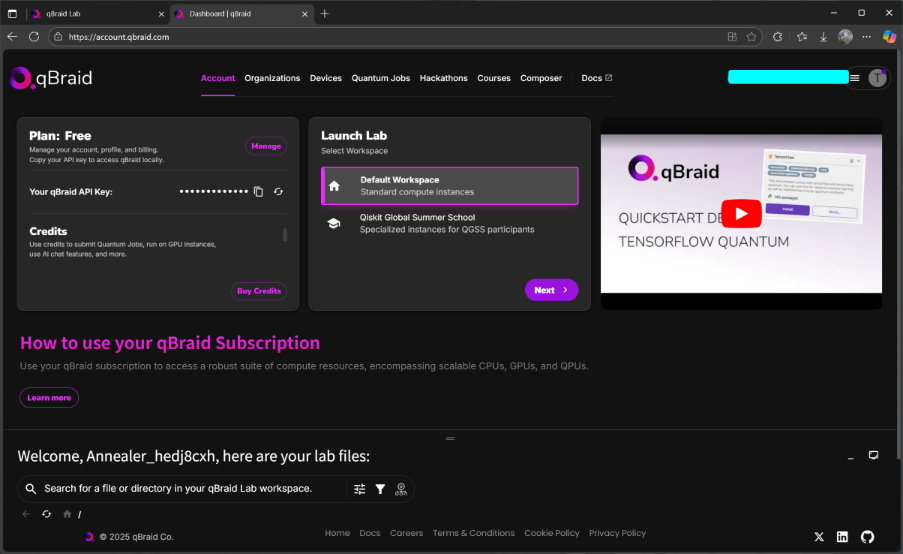Open the Hackathons tab
Viewport: 903px width, 554px height.
443,78
